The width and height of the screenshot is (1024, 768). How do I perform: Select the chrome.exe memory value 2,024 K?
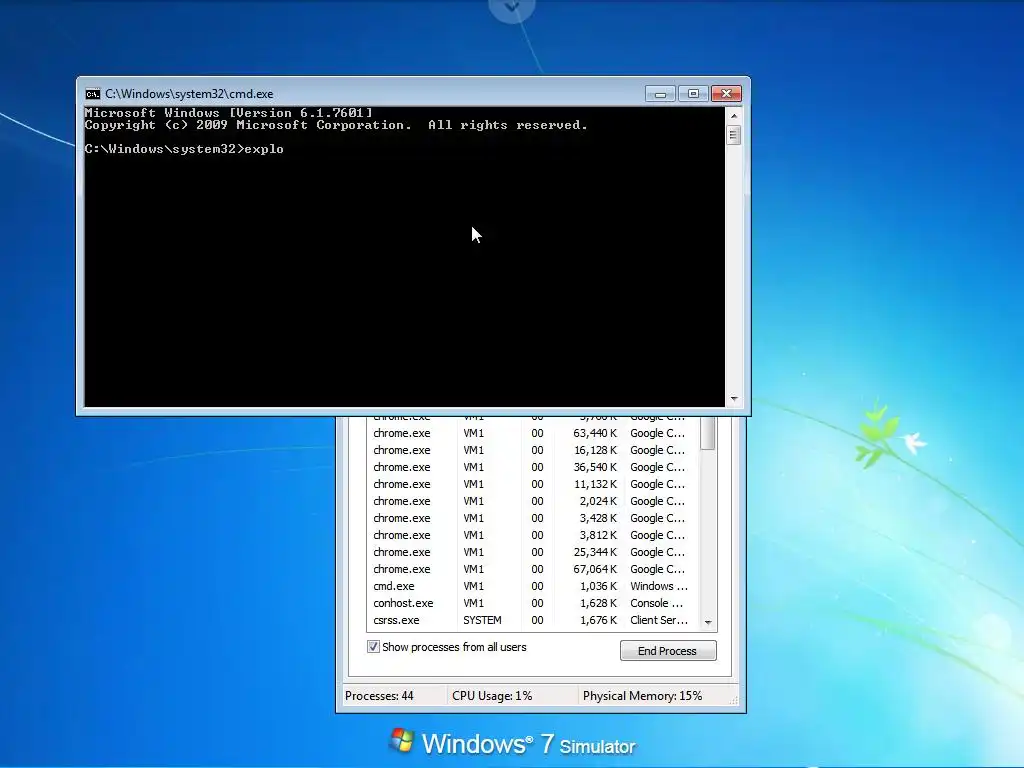[598, 501]
